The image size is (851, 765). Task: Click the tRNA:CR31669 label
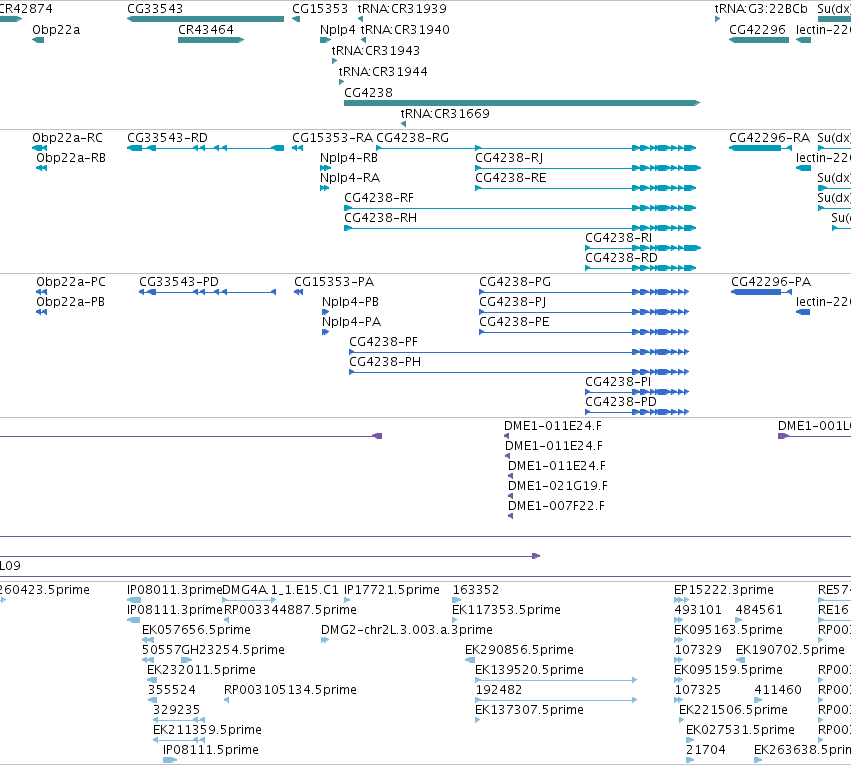pos(445,113)
